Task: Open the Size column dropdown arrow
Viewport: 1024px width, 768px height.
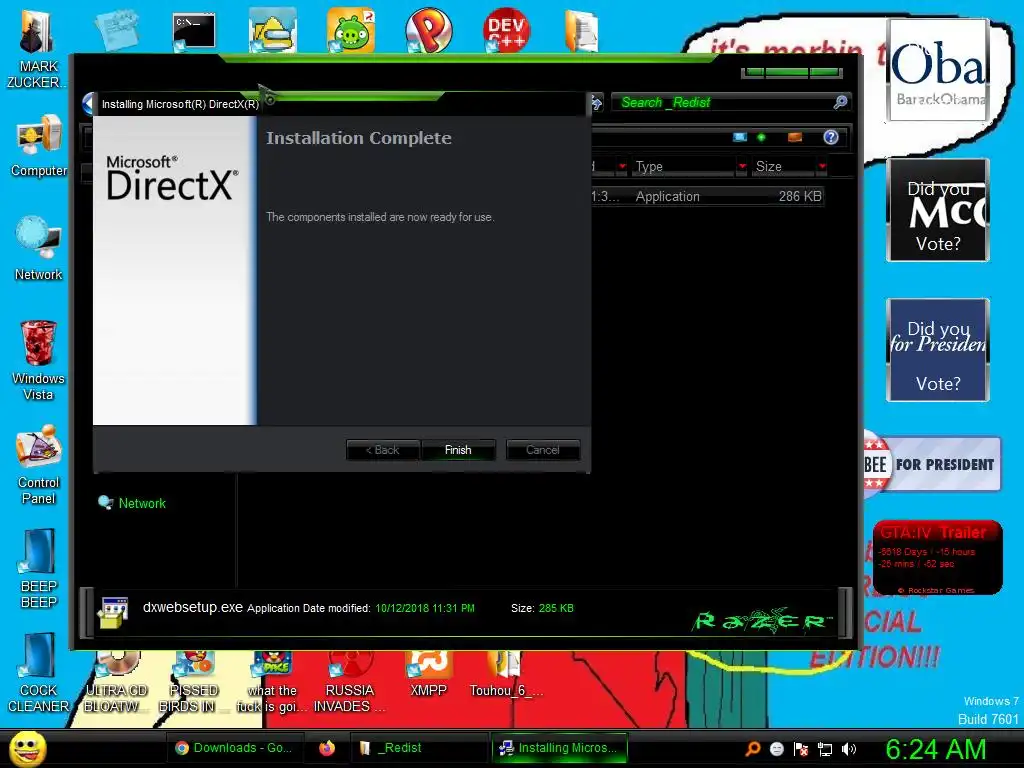Action: pos(822,167)
